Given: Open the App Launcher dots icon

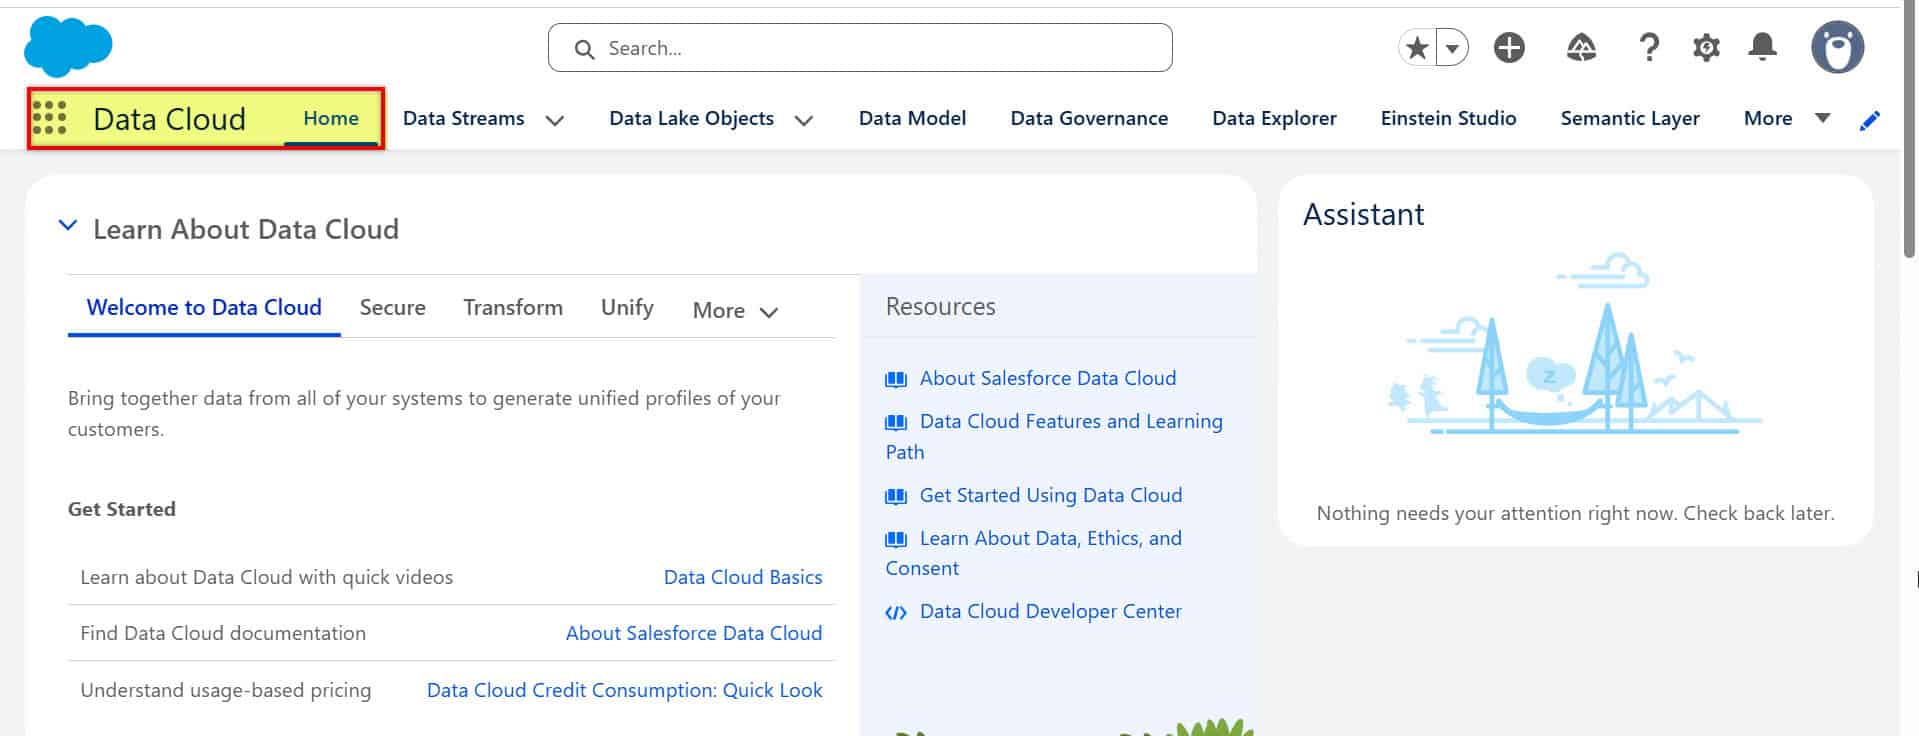Looking at the screenshot, I should (x=49, y=118).
